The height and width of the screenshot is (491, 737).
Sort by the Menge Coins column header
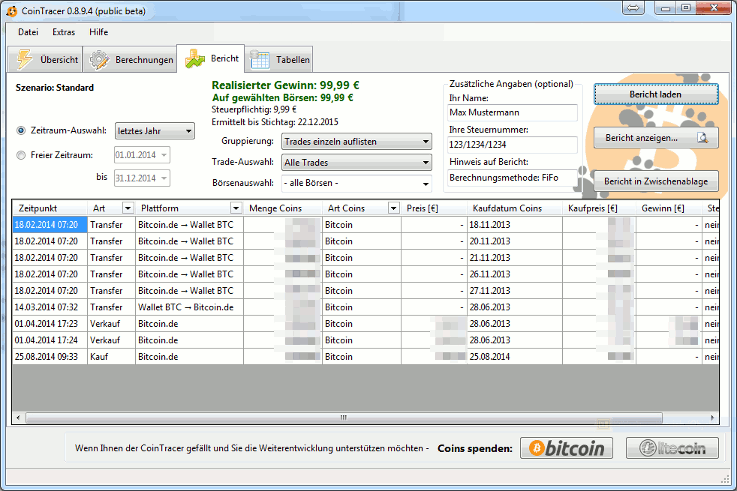point(282,208)
